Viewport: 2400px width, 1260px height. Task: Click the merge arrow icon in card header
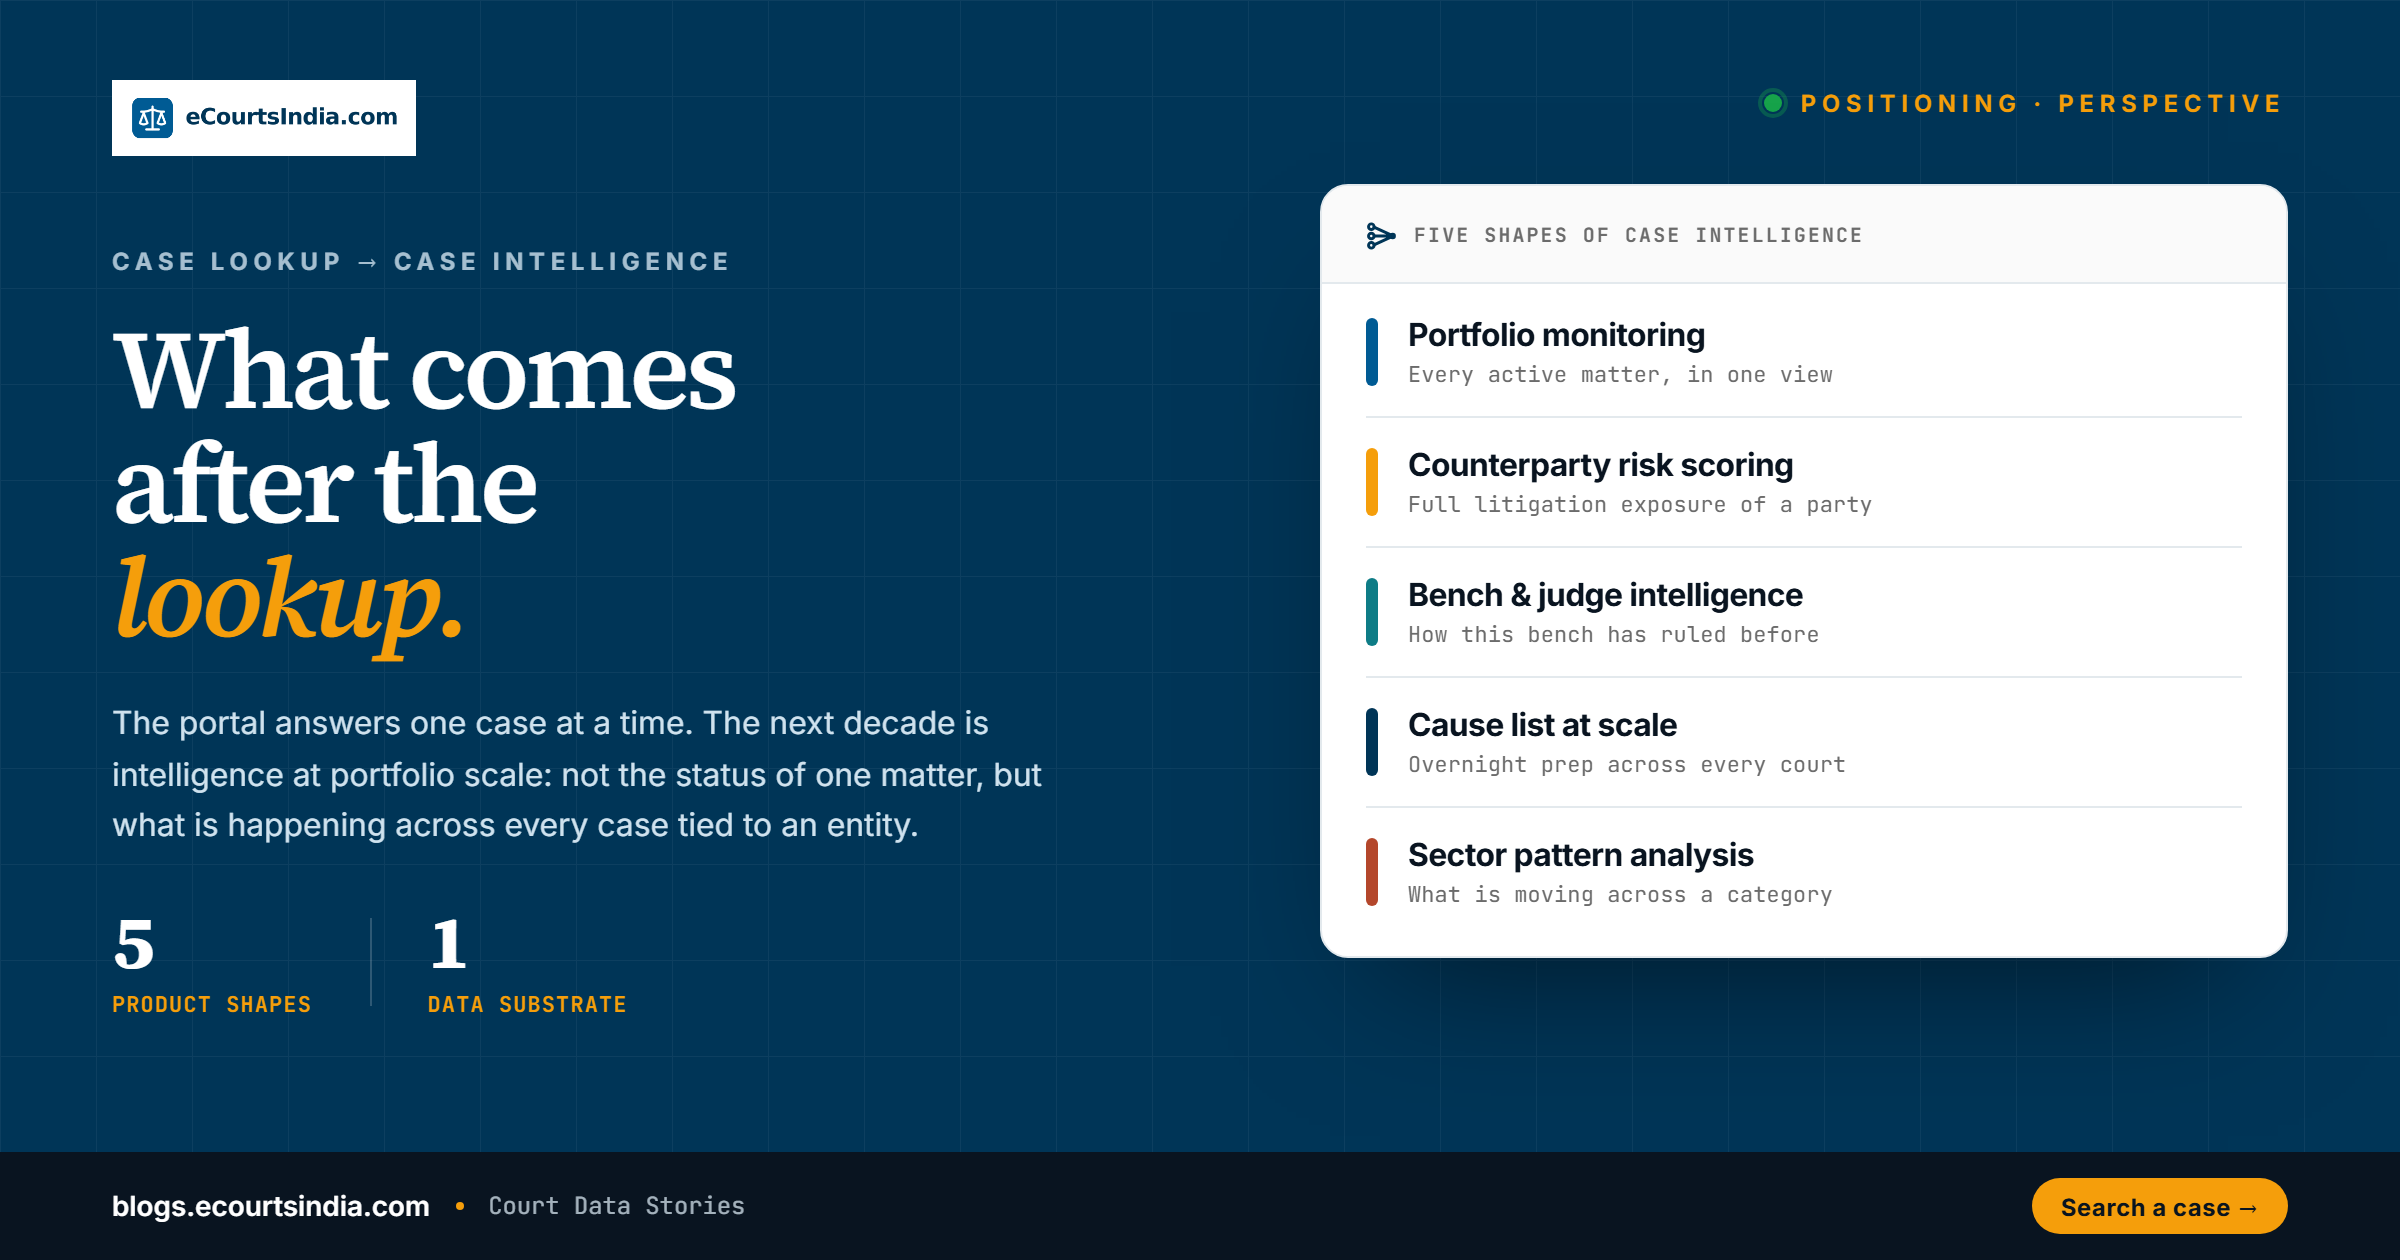(x=1380, y=236)
